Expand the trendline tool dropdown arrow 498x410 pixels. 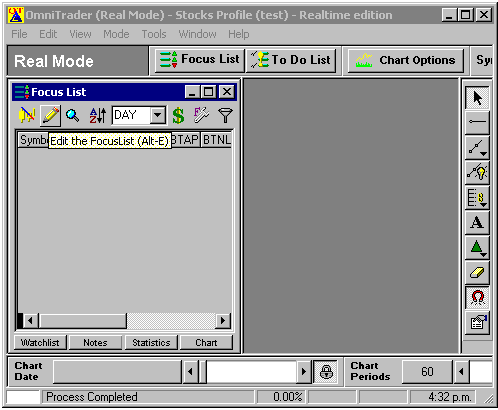(x=483, y=154)
